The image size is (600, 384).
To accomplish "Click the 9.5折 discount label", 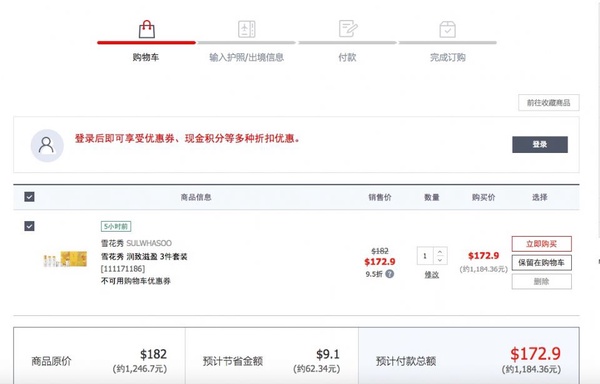I will (374, 274).
